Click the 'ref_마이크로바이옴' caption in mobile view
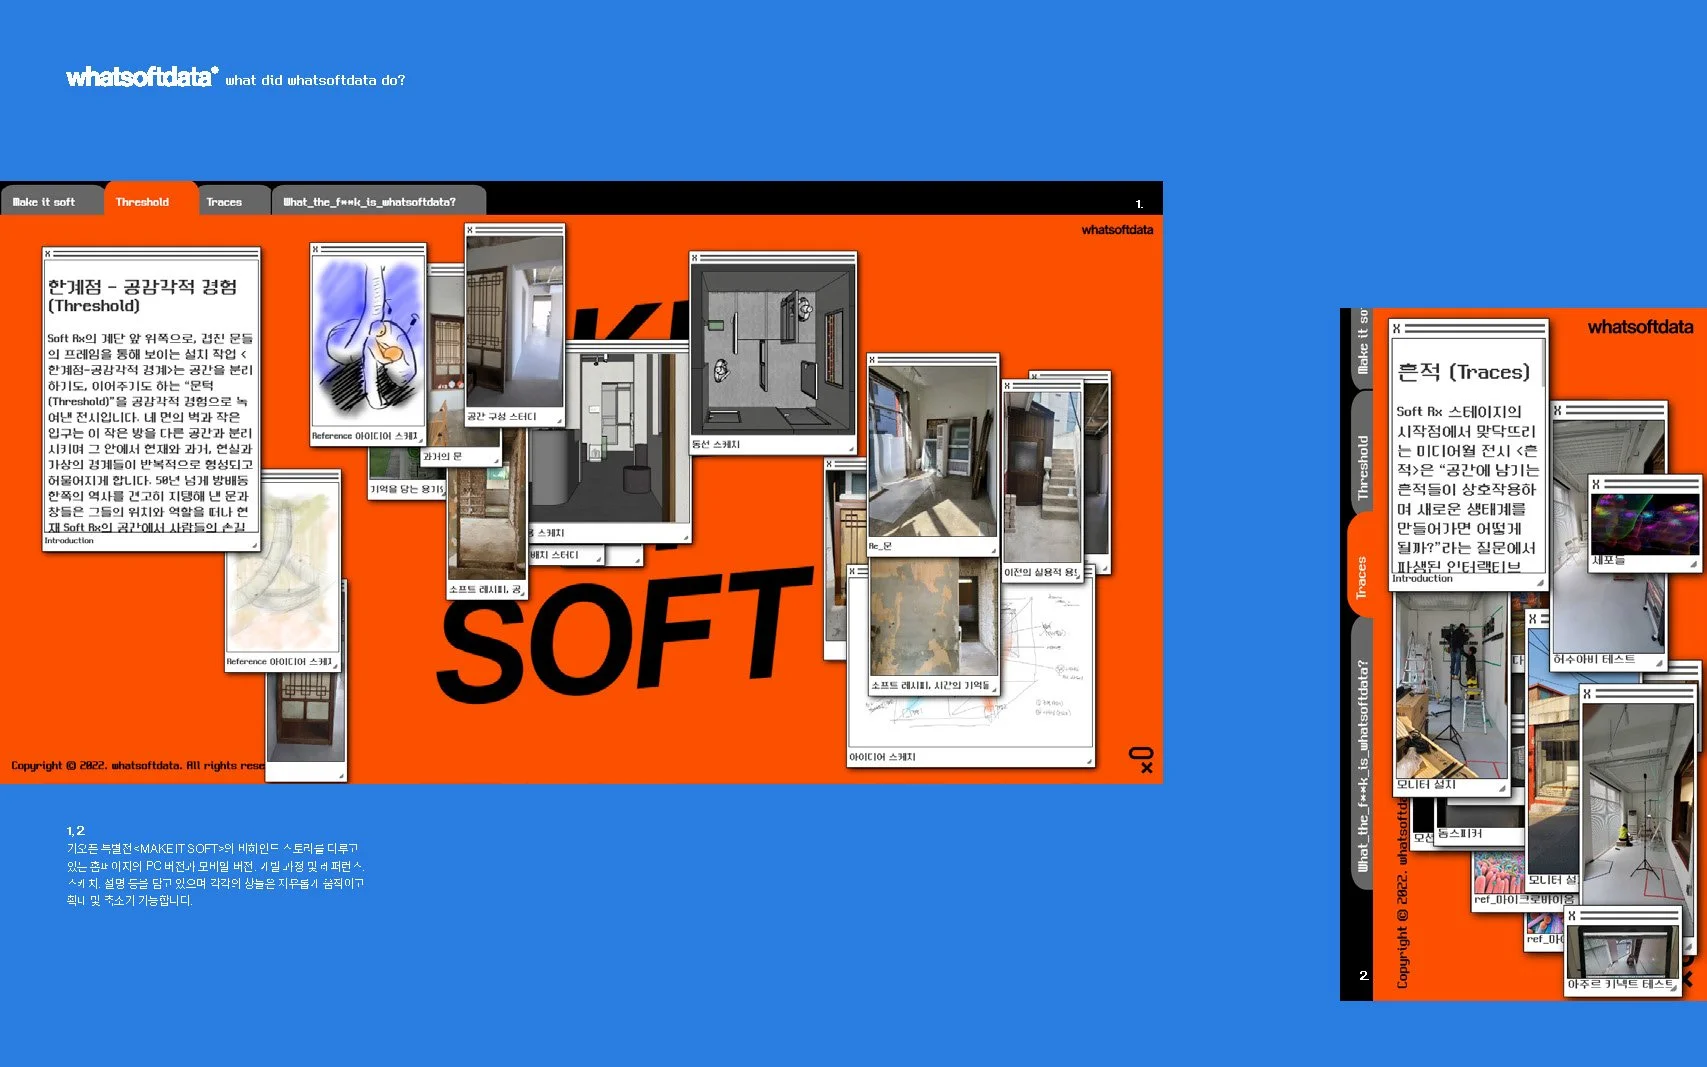Screen dimensions: 1707x1067 (x=1523, y=899)
